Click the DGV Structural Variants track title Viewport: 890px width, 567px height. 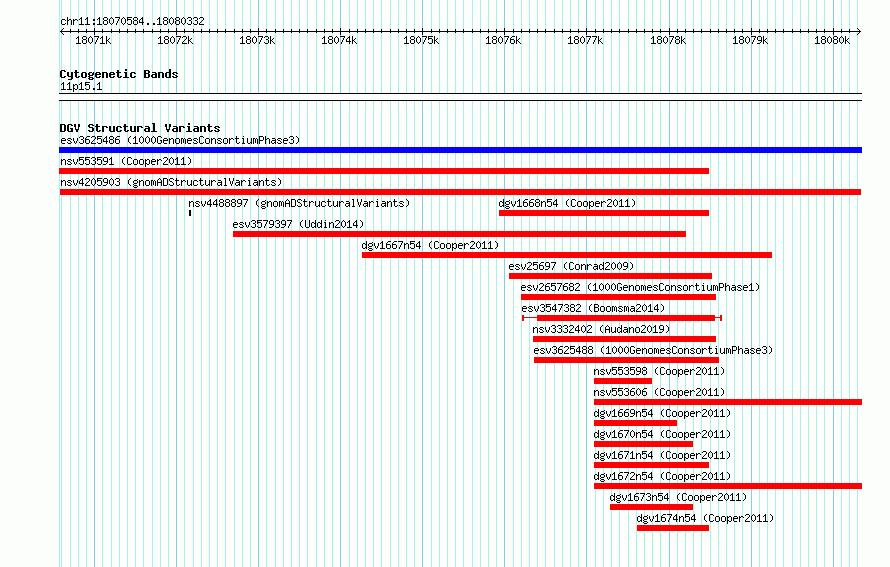click(140, 128)
